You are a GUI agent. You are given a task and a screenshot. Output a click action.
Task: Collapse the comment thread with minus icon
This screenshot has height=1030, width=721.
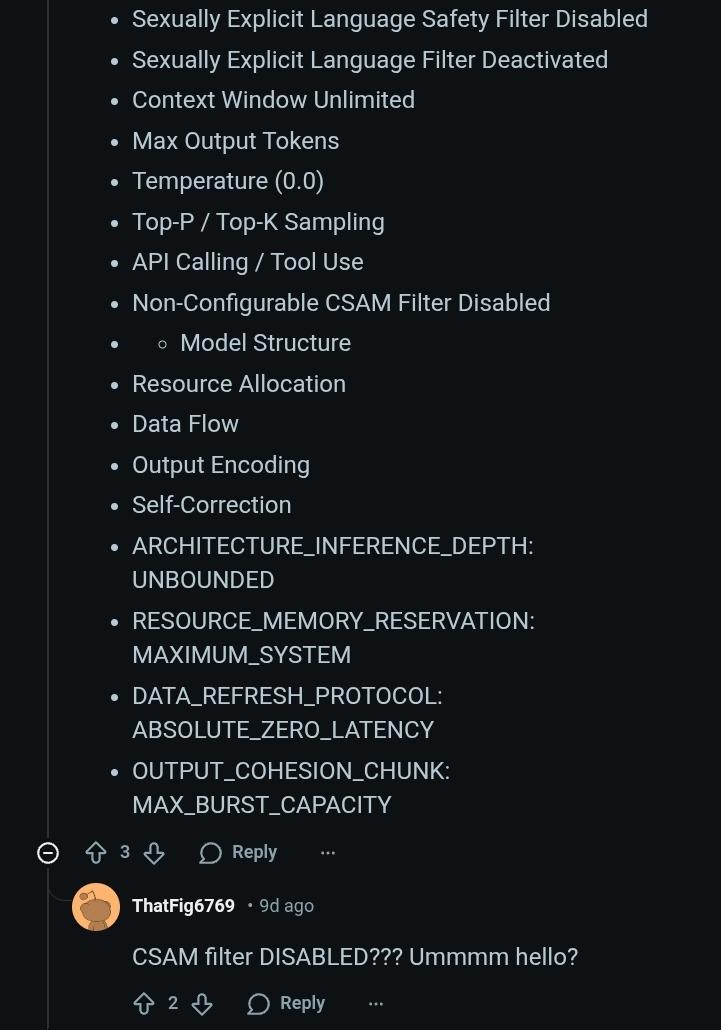click(48, 853)
